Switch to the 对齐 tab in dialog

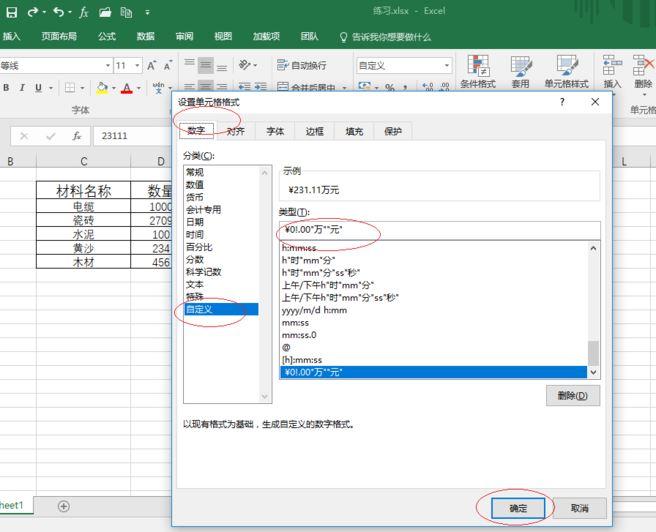click(x=236, y=131)
